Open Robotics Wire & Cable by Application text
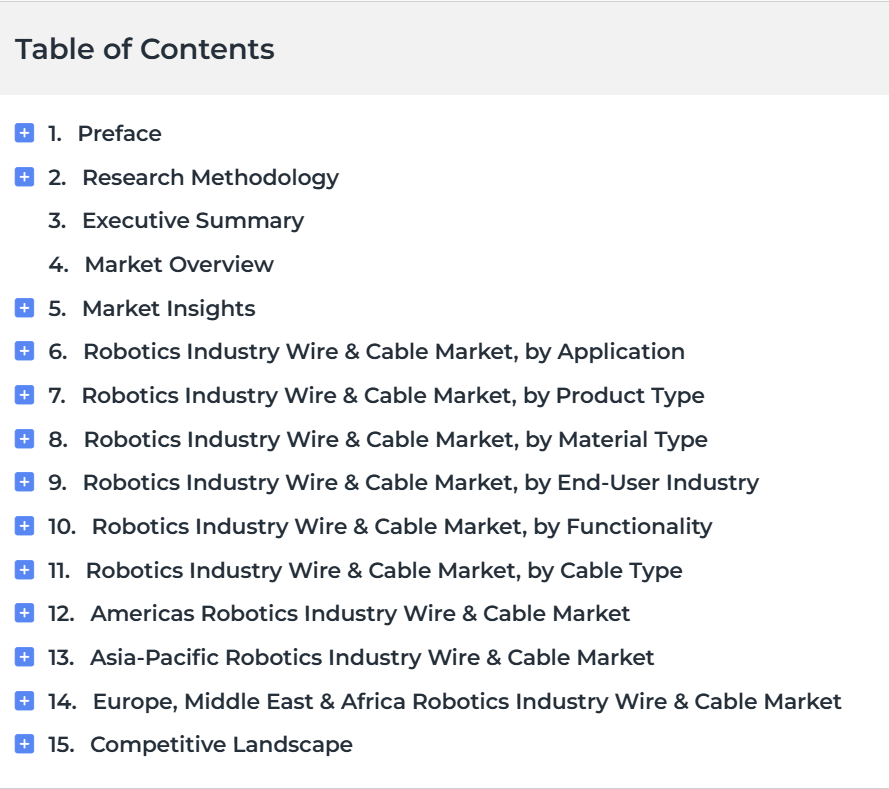Viewport: 889px width, 789px height. [384, 352]
